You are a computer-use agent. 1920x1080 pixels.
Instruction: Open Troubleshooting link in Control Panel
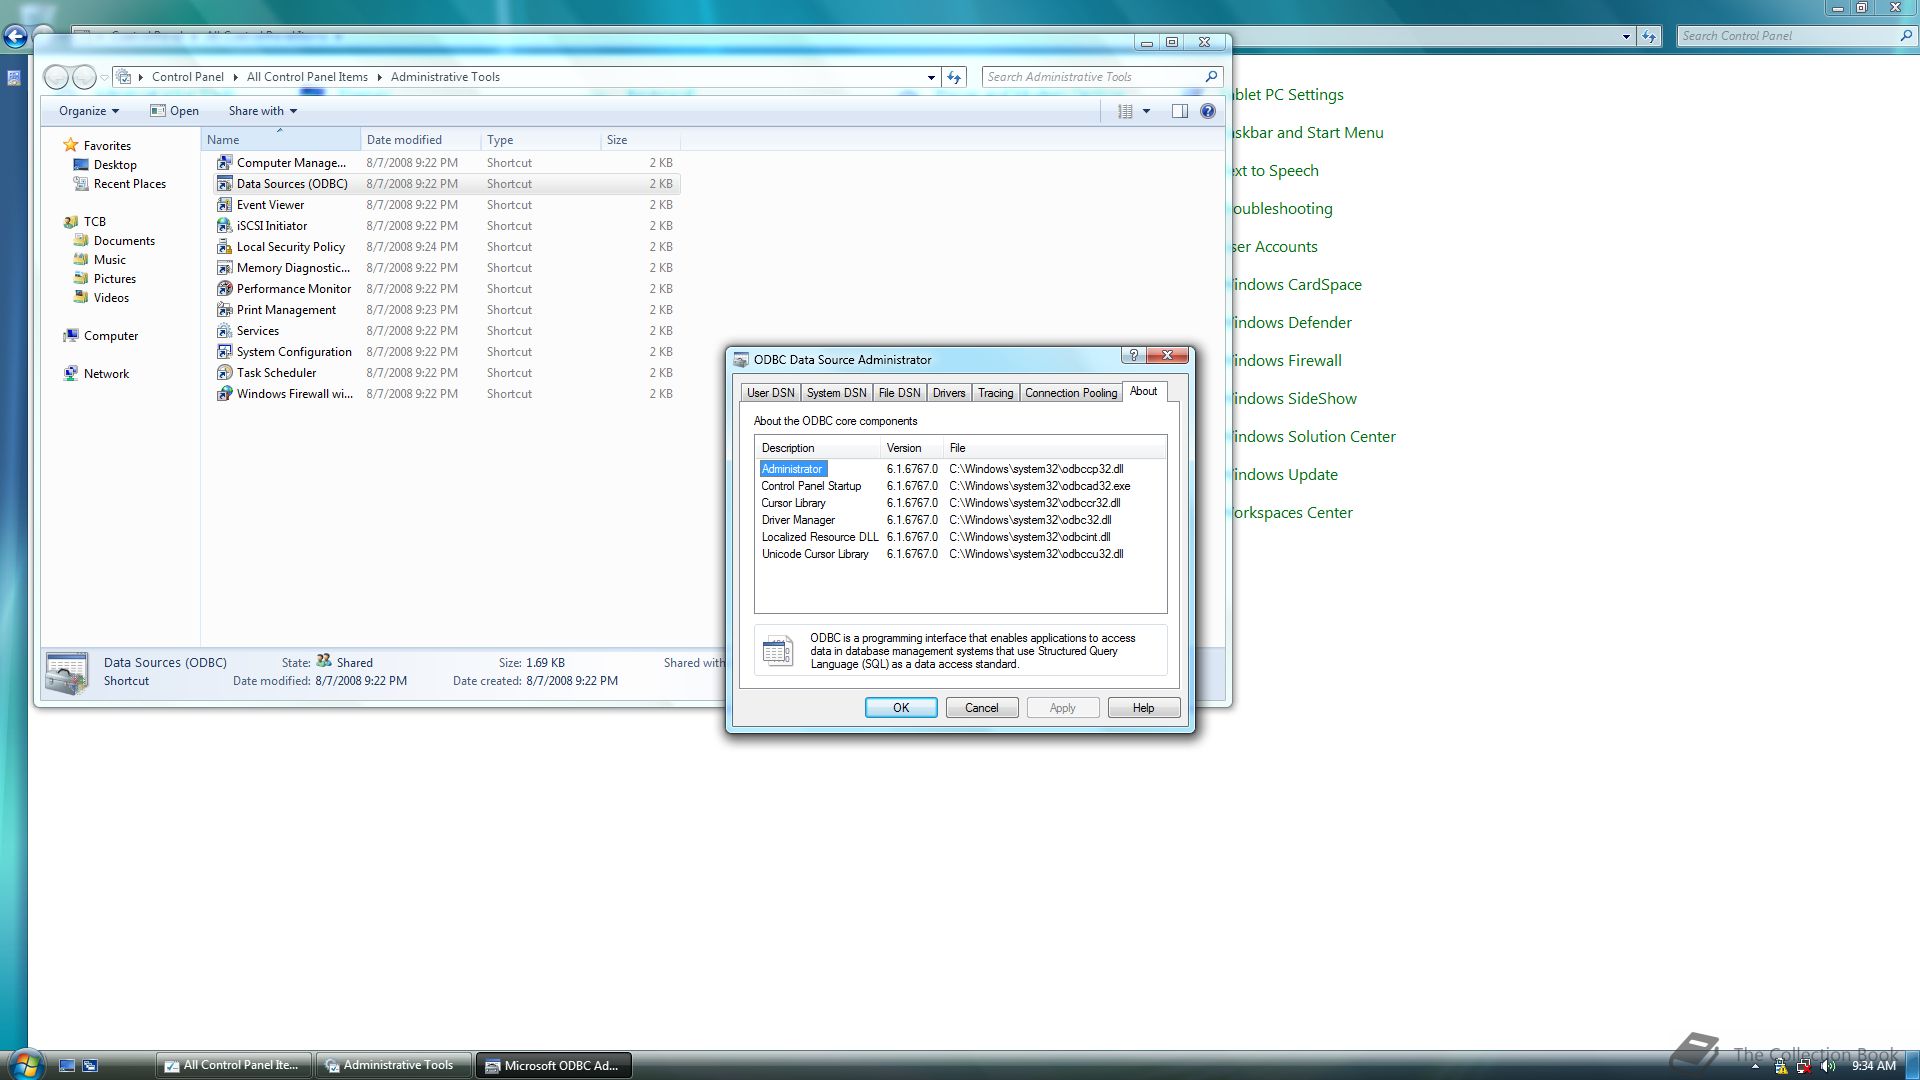[1282, 208]
